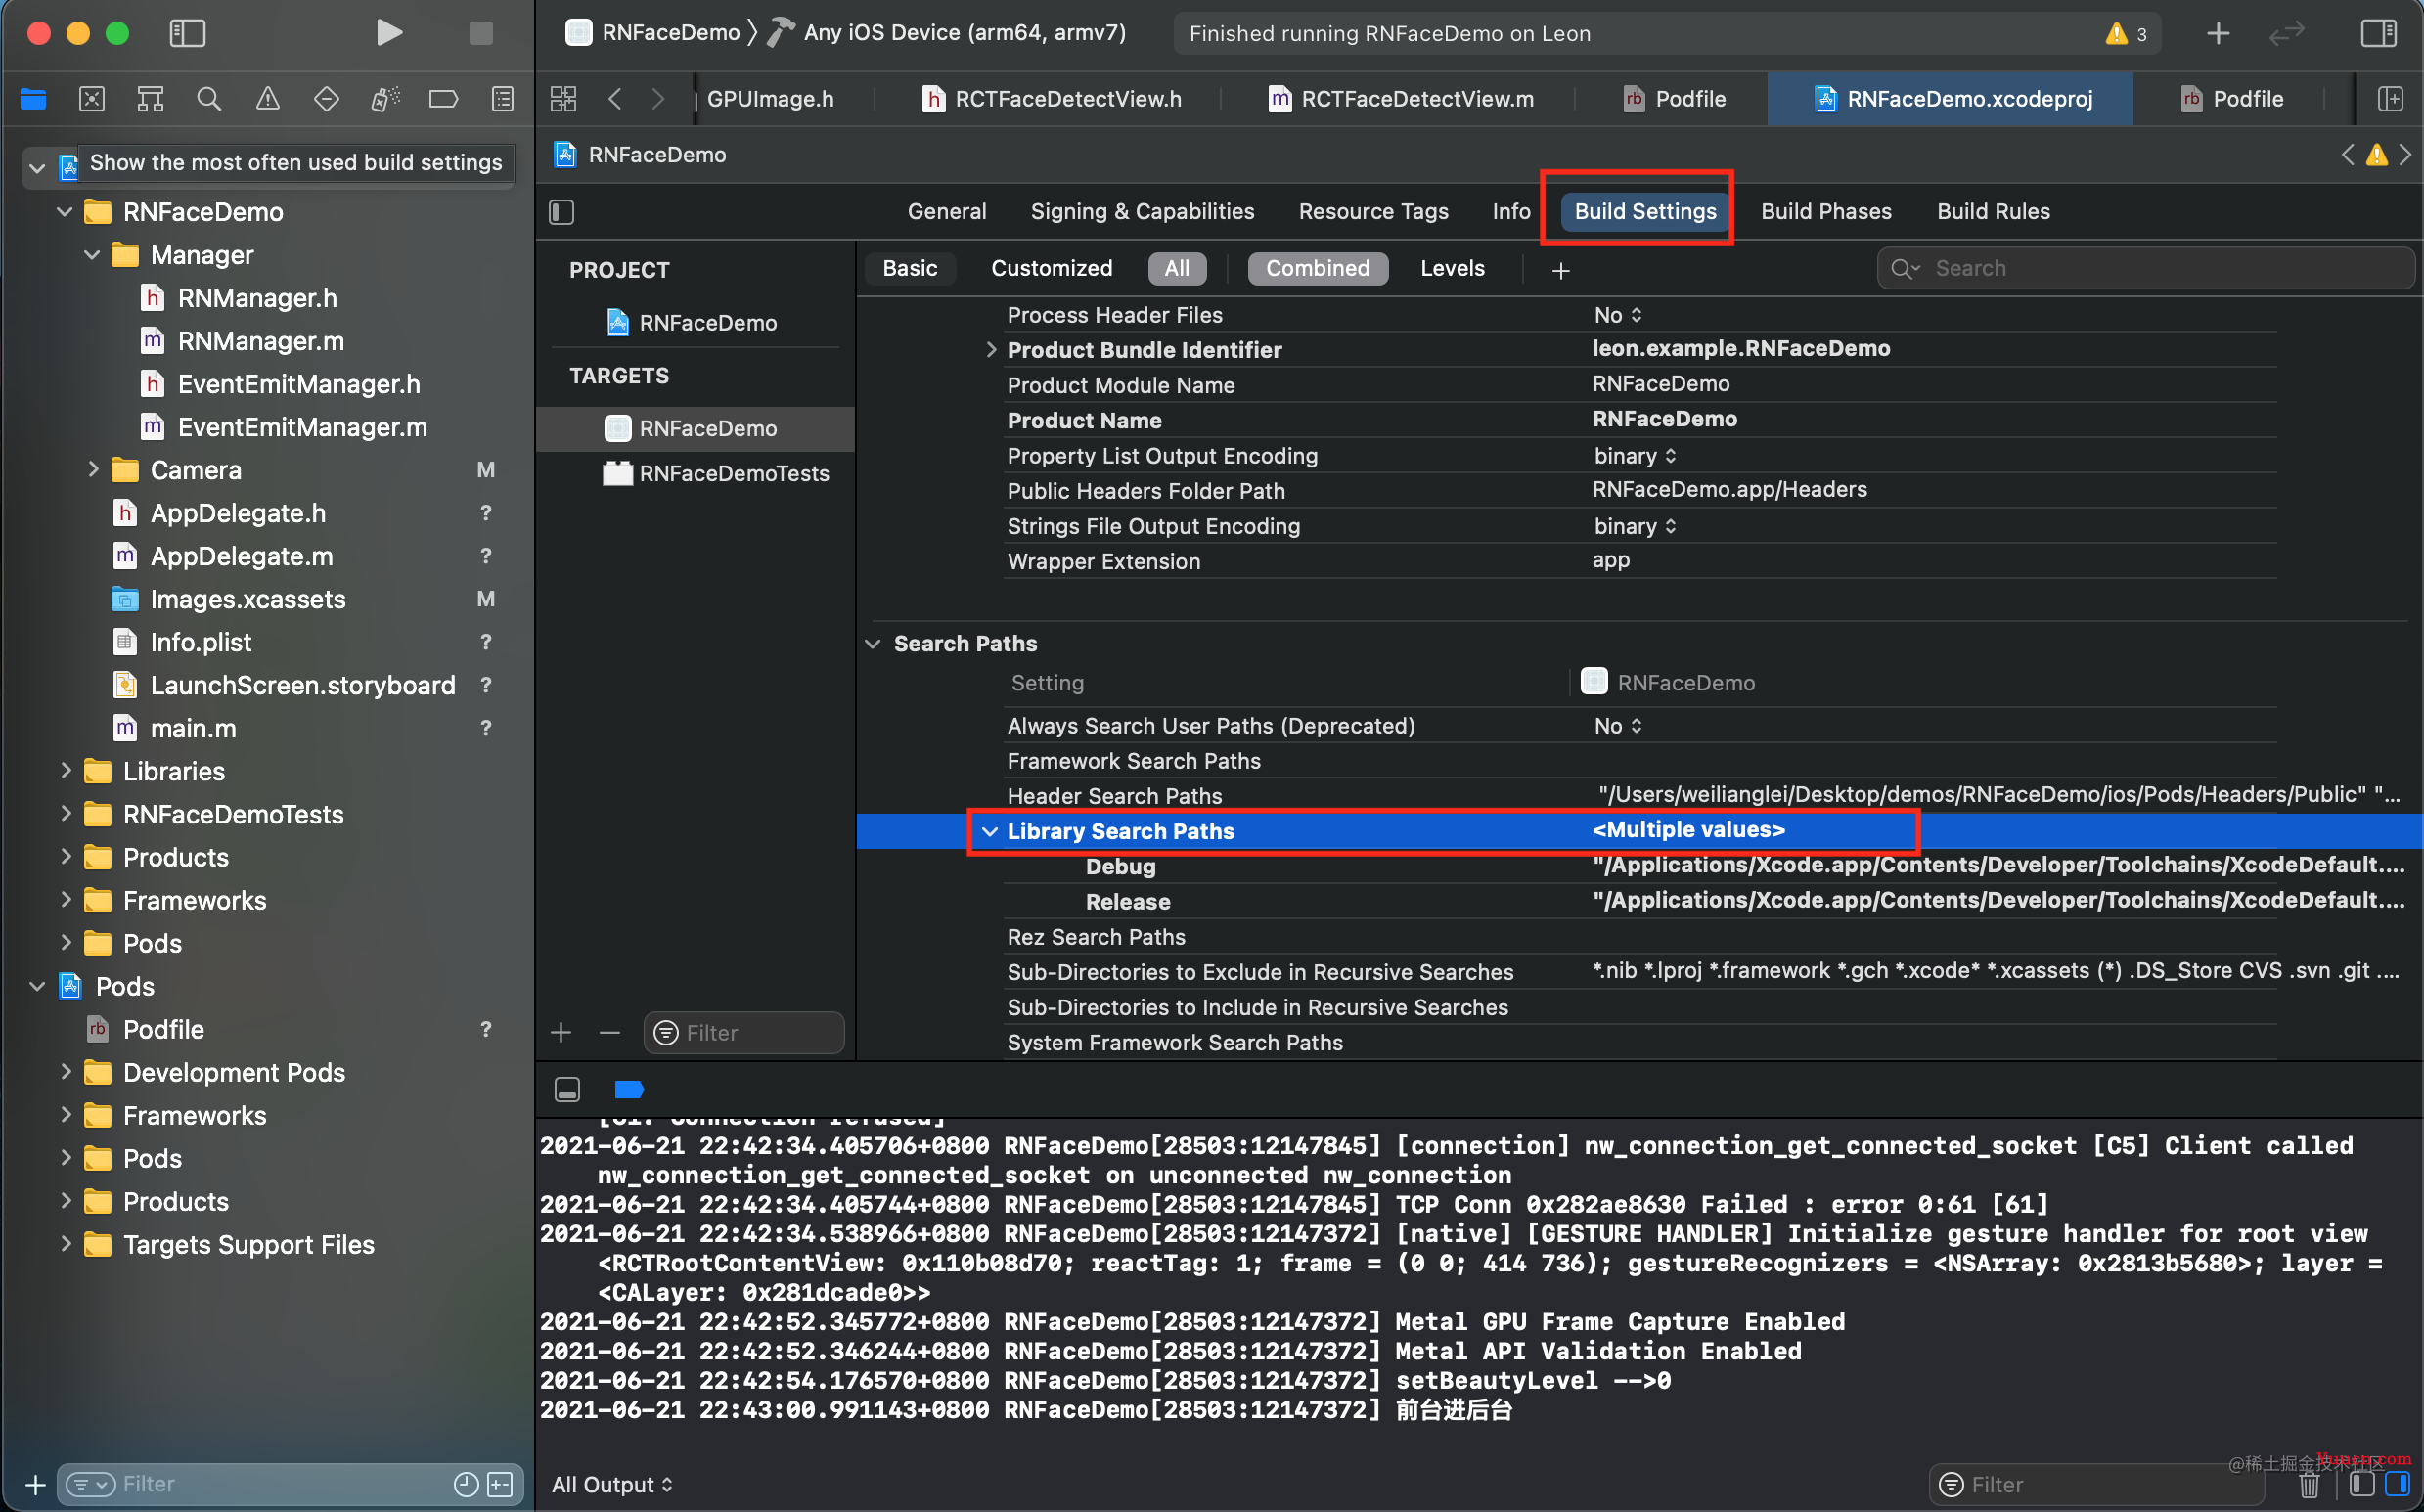Collapse the Library Search Paths setting

[x=989, y=831]
